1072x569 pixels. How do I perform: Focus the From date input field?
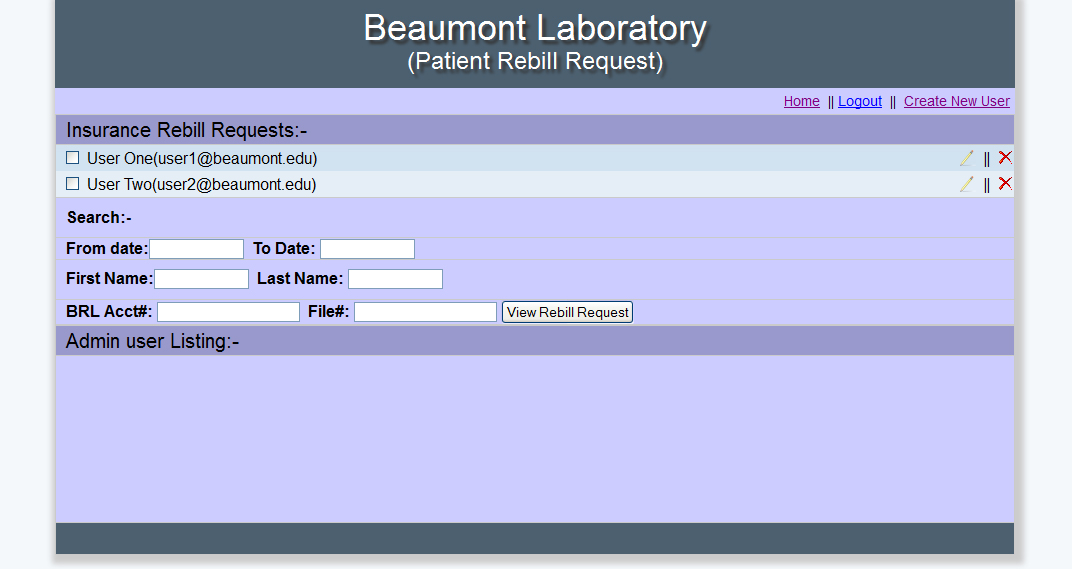(196, 249)
